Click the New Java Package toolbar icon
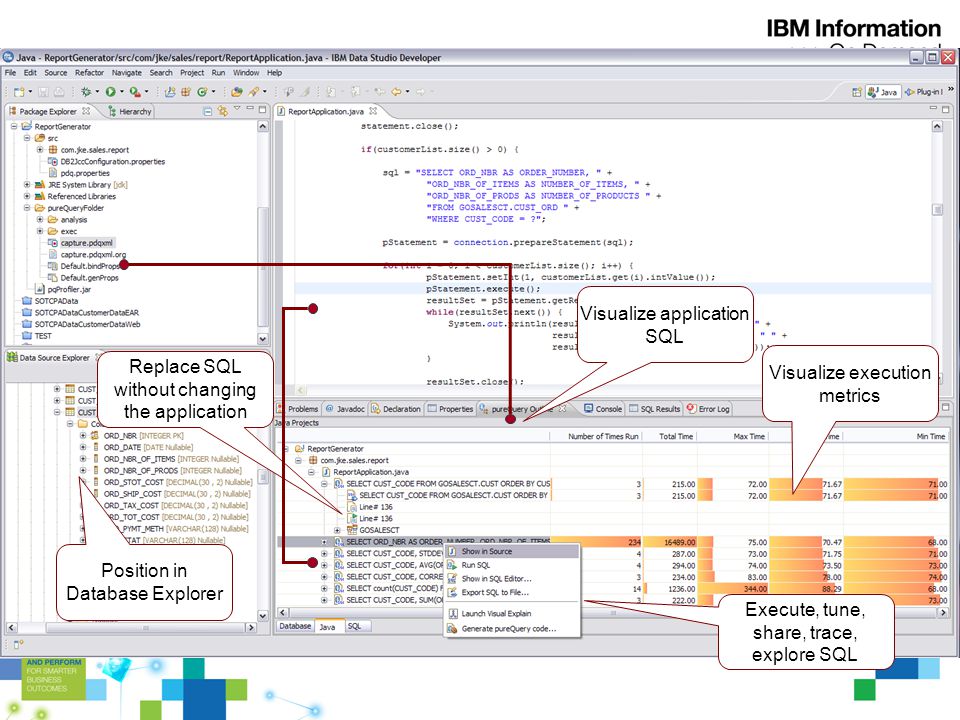Screen dimensions: 960x720 click(x=186, y=92)
